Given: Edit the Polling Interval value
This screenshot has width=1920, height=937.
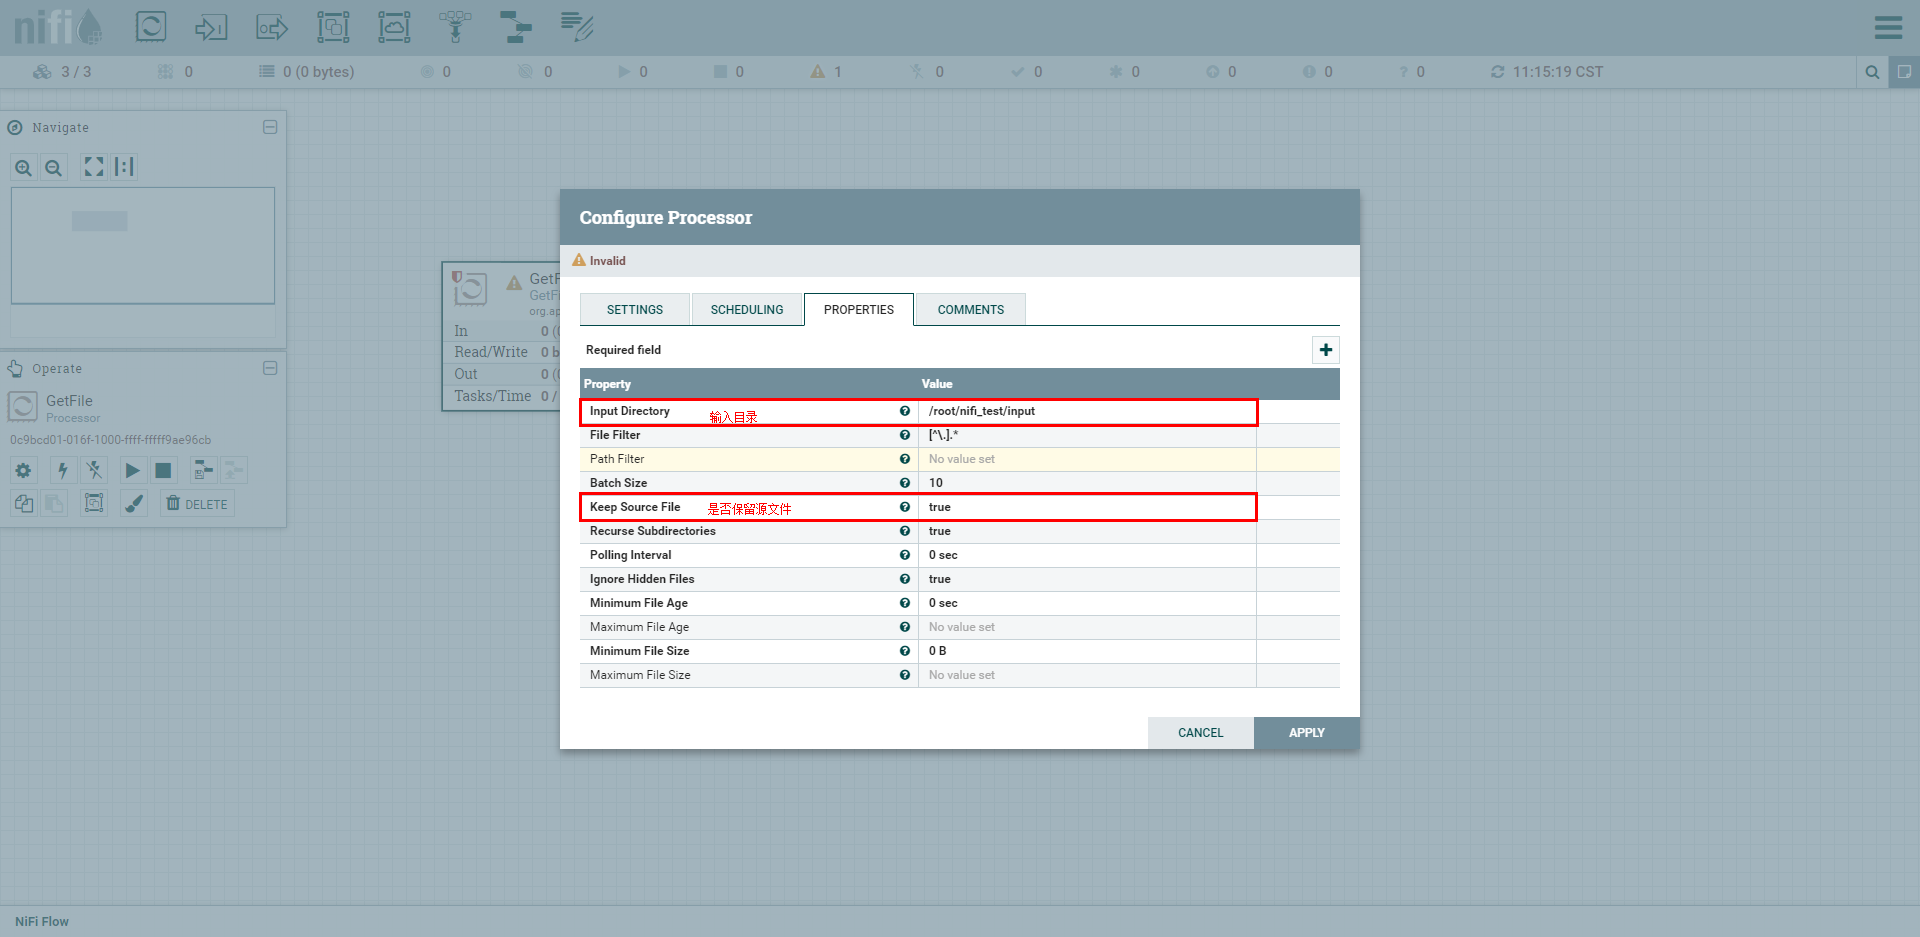Looking at the screenshot, I should click(x=1087, y=555).
